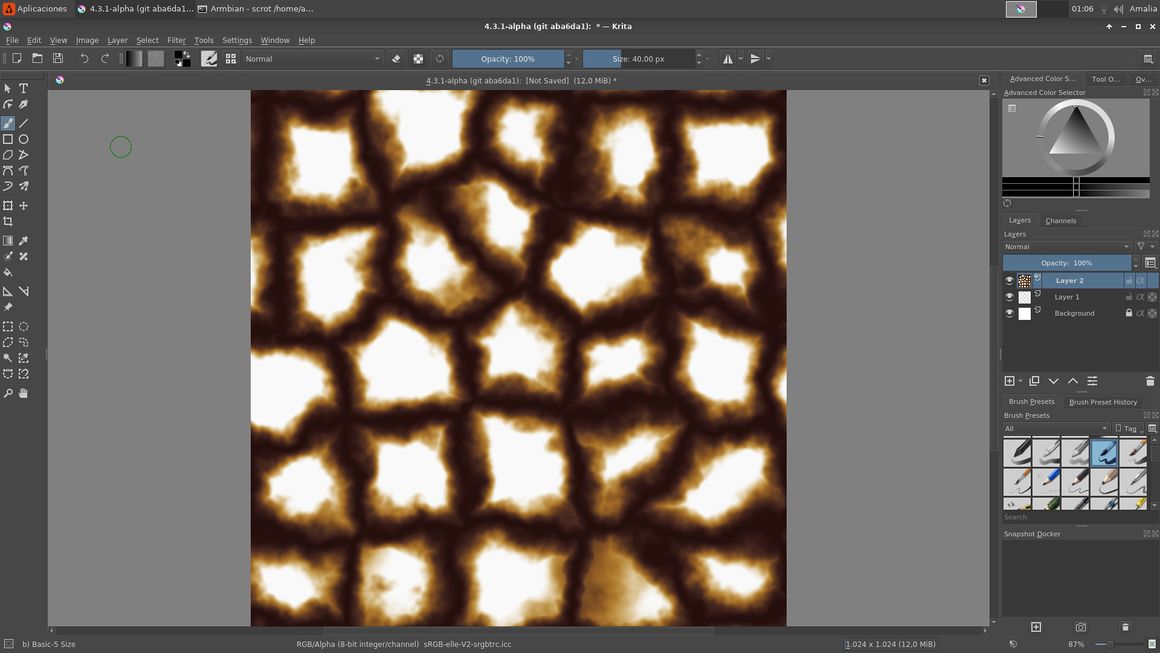Viewport: 1160px width, 653px height.
Task: Click the brush Opacity slider
Action: (508, 59)
